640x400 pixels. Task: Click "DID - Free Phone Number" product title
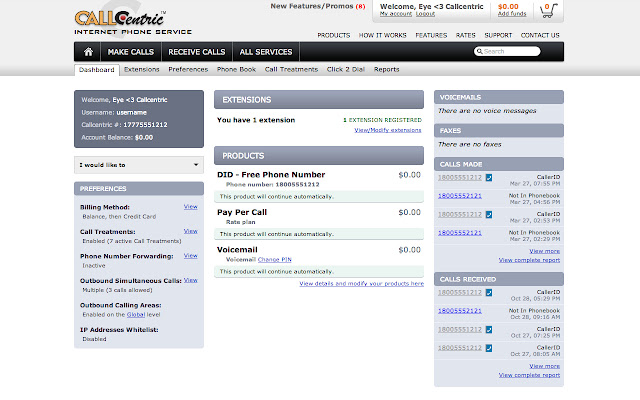271,175
